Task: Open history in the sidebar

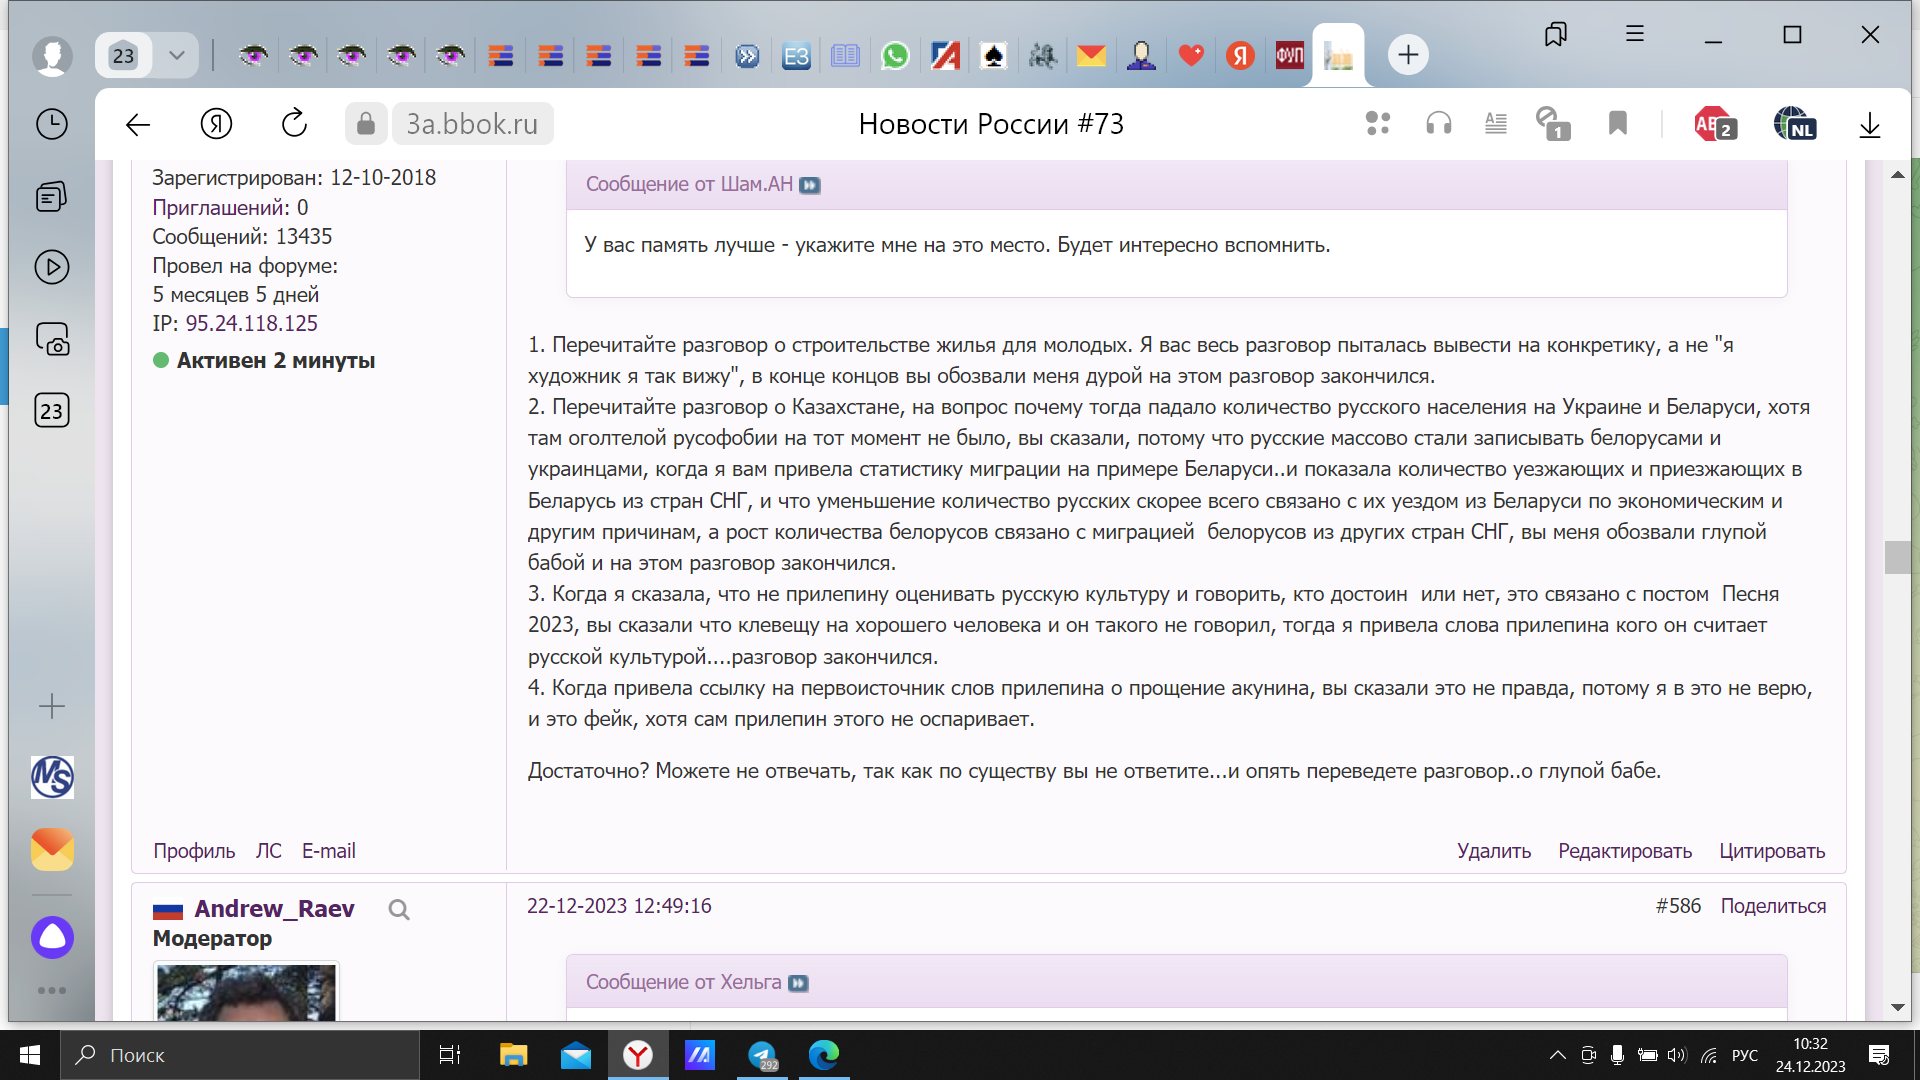Action: [52, 124]
